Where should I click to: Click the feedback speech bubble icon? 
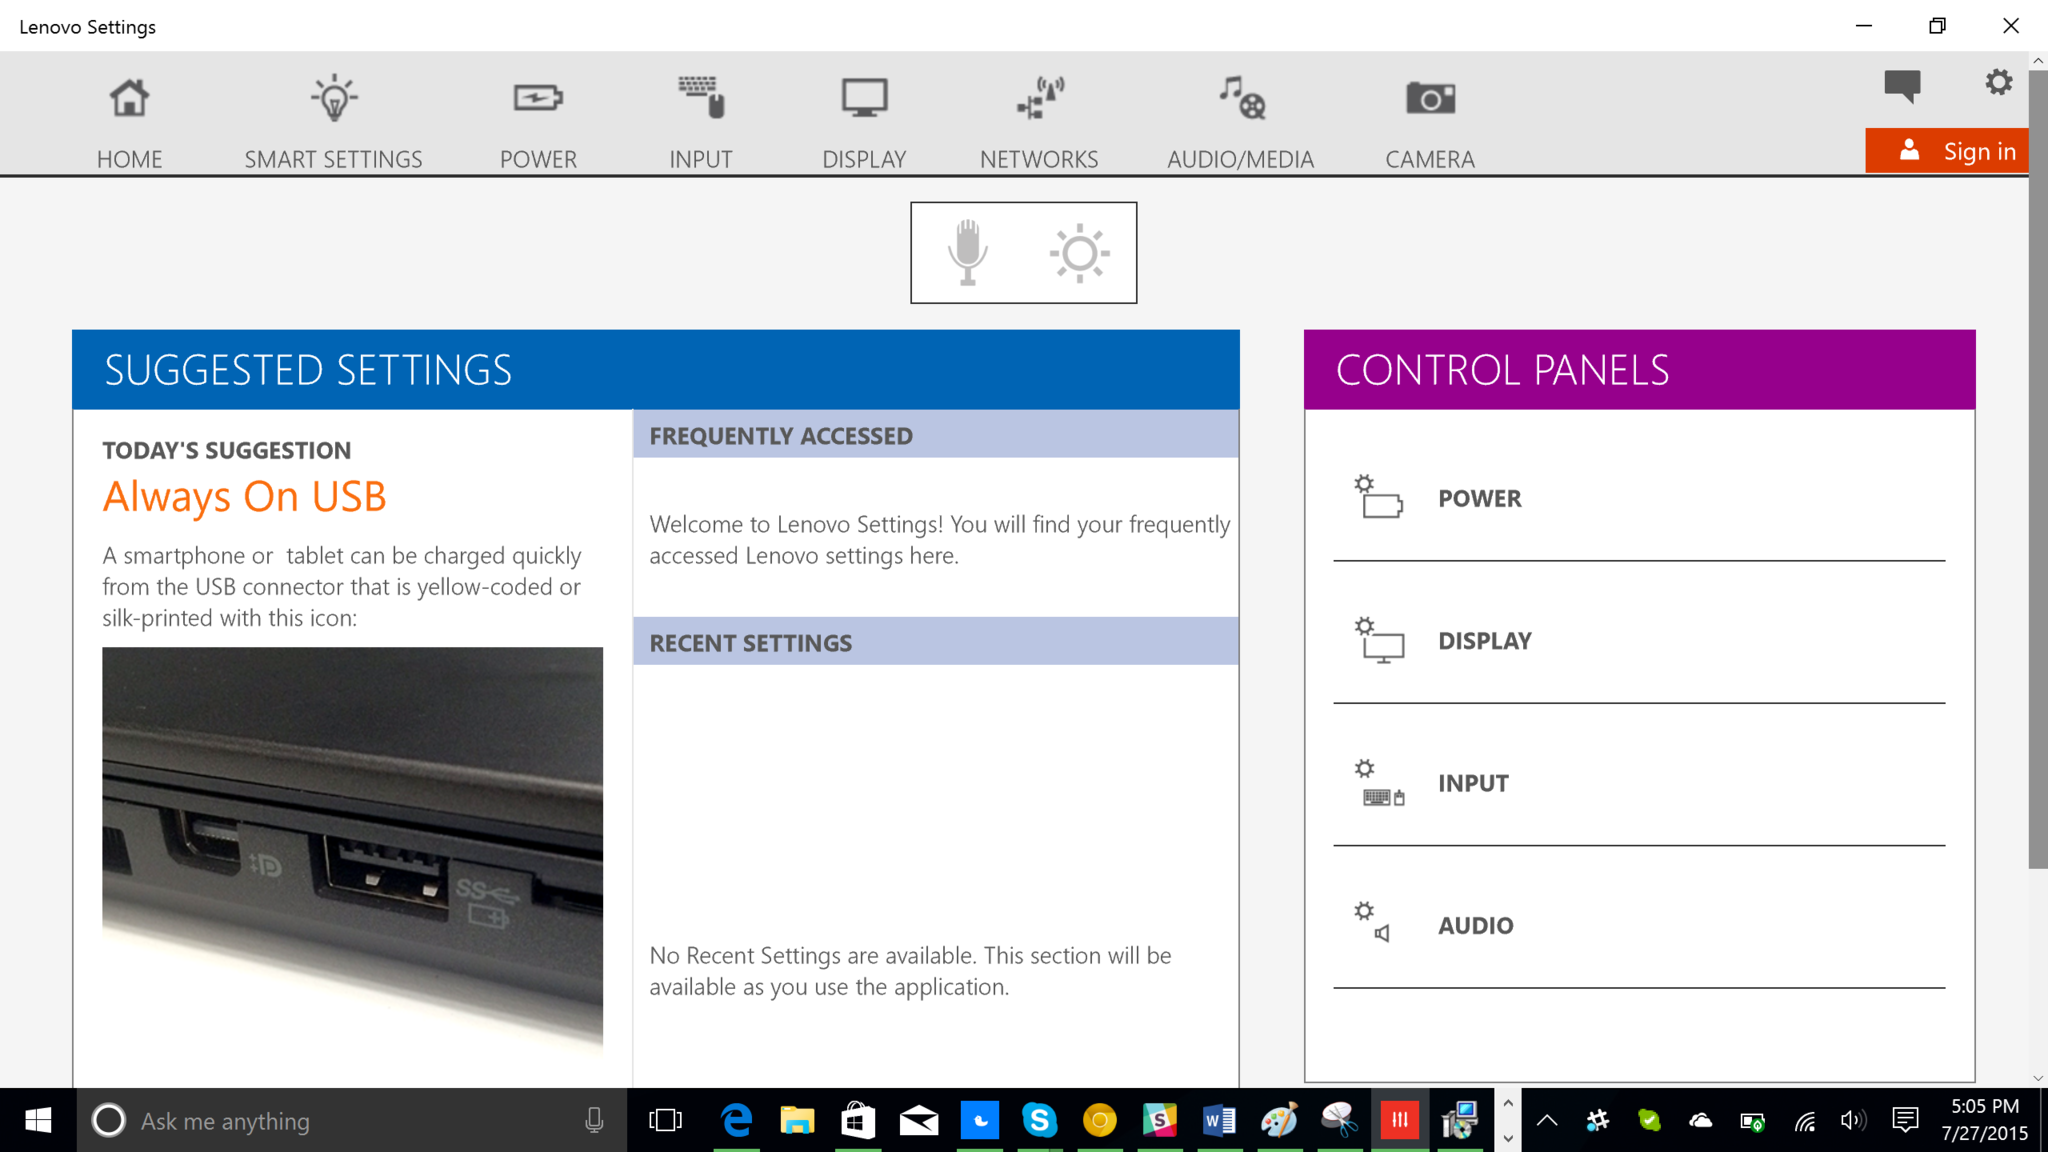click(1902, 86)
